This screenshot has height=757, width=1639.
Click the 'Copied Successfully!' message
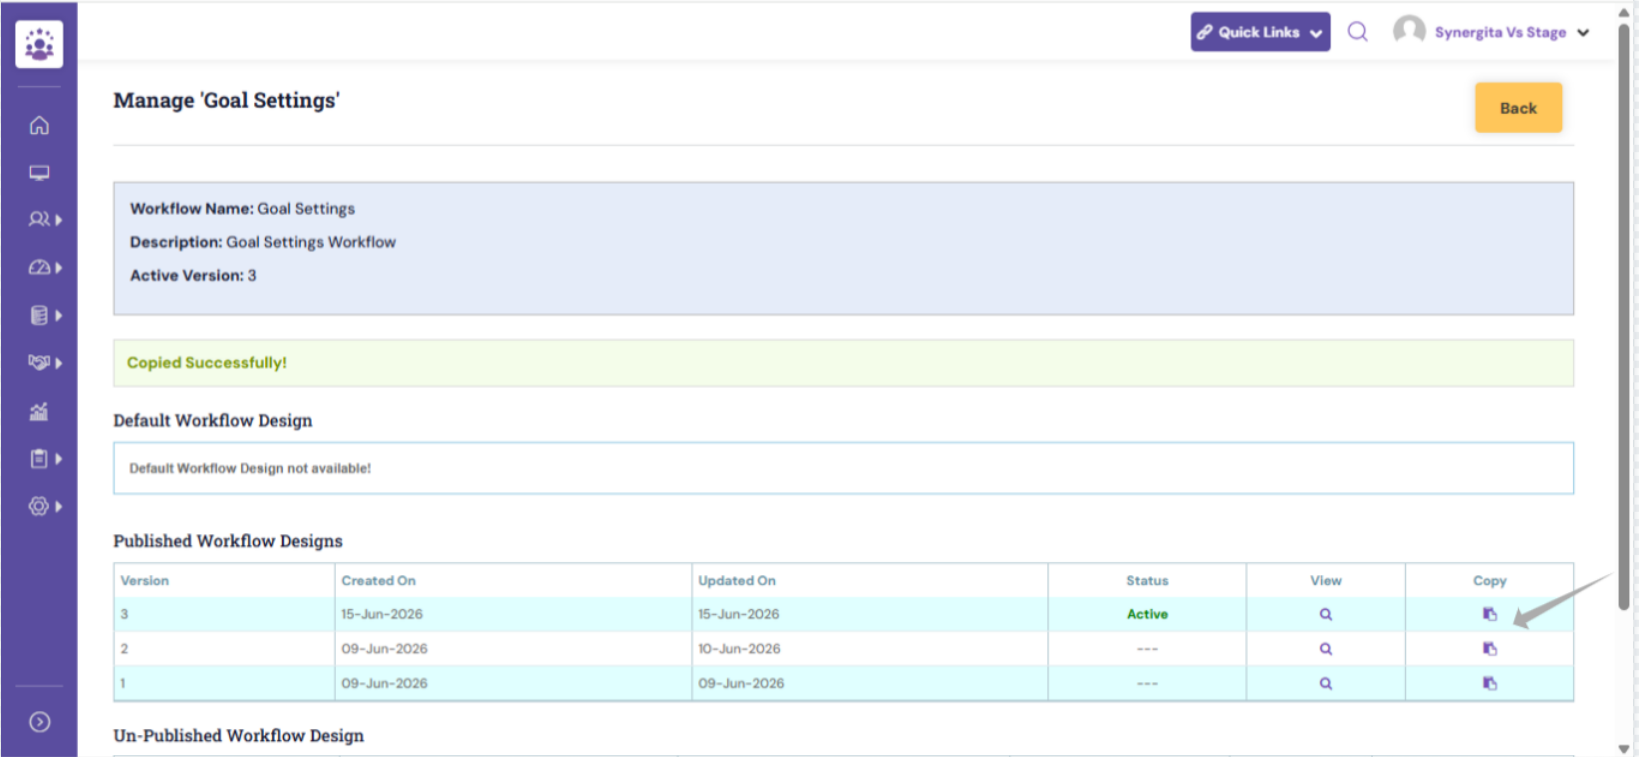[207, 363]
